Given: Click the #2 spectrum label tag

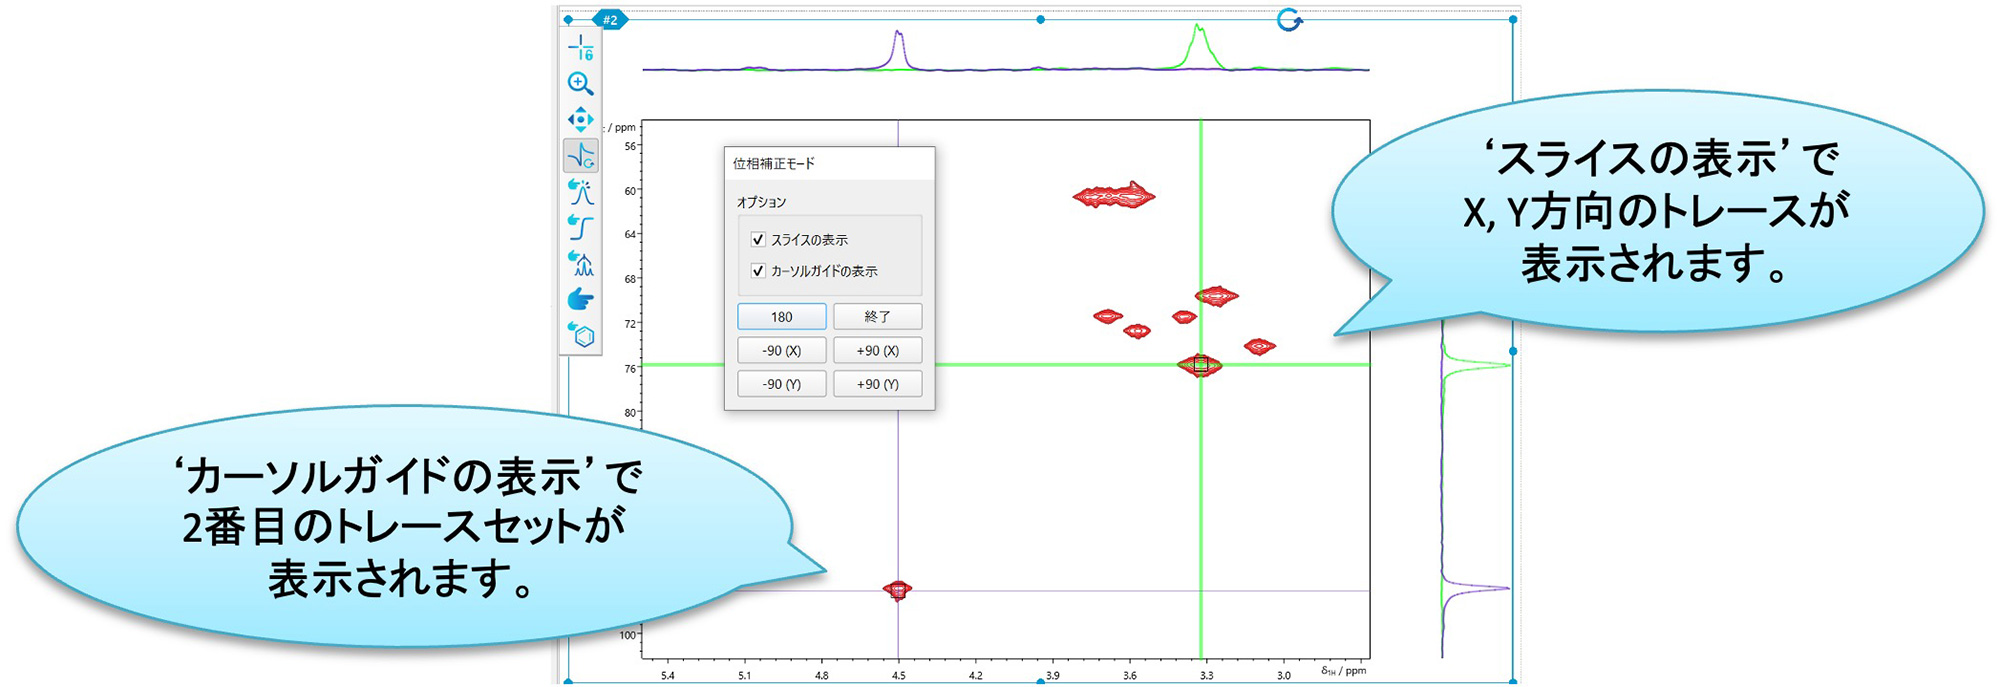Looking at the screenshot, I should 610,20.
